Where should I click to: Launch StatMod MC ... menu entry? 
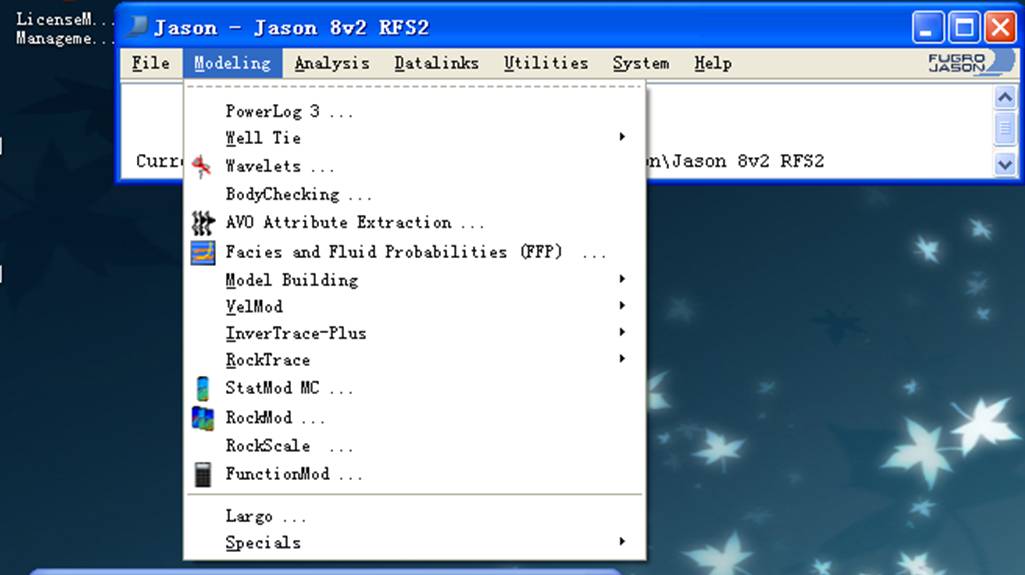pyautogui.click(x=414, y=388)
